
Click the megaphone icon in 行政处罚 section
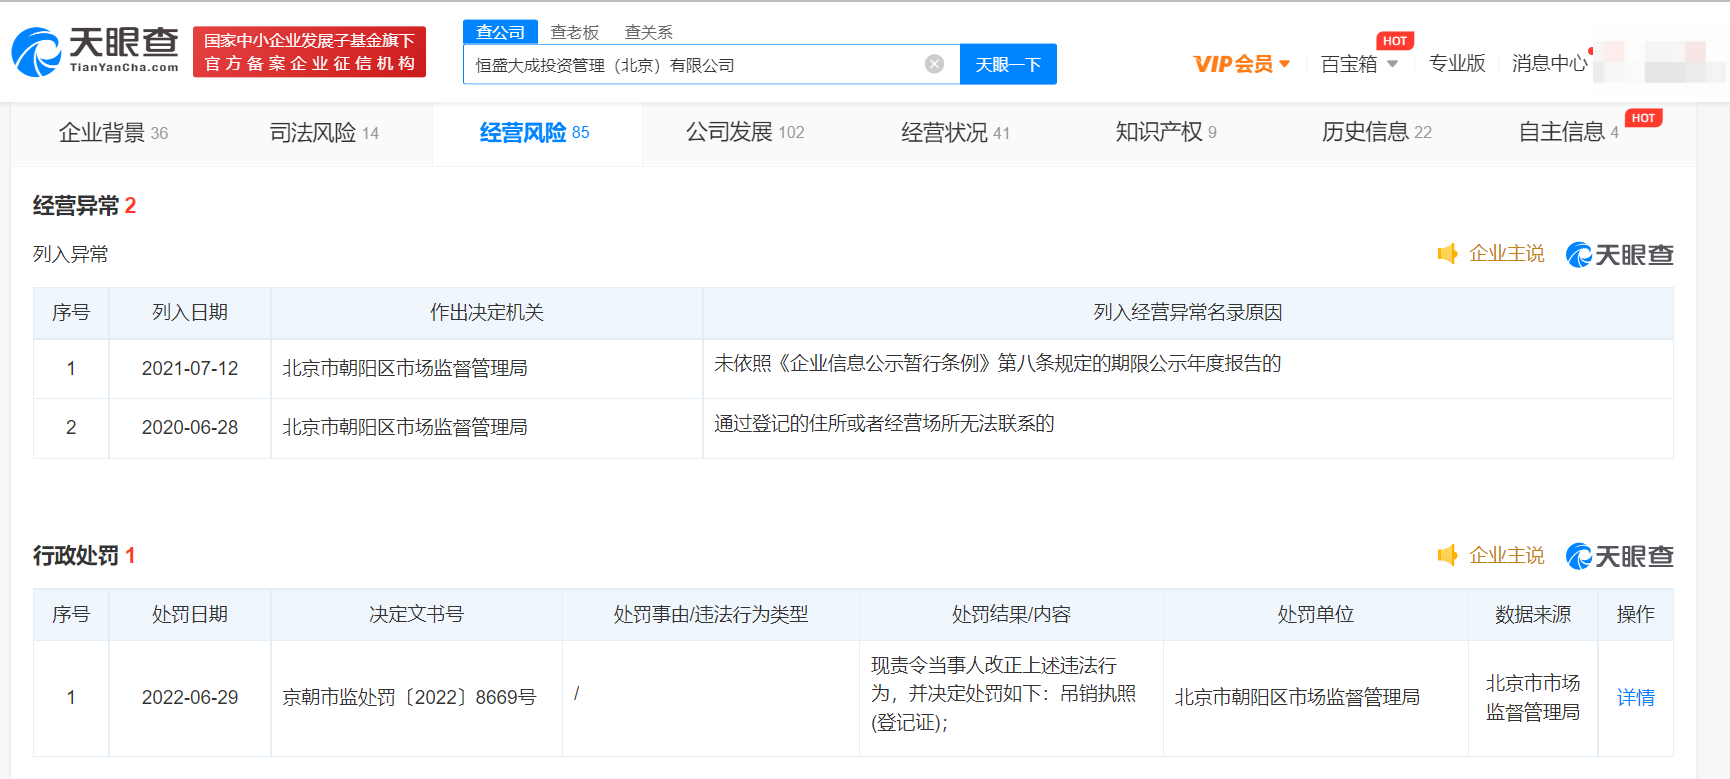point(1447,555)
